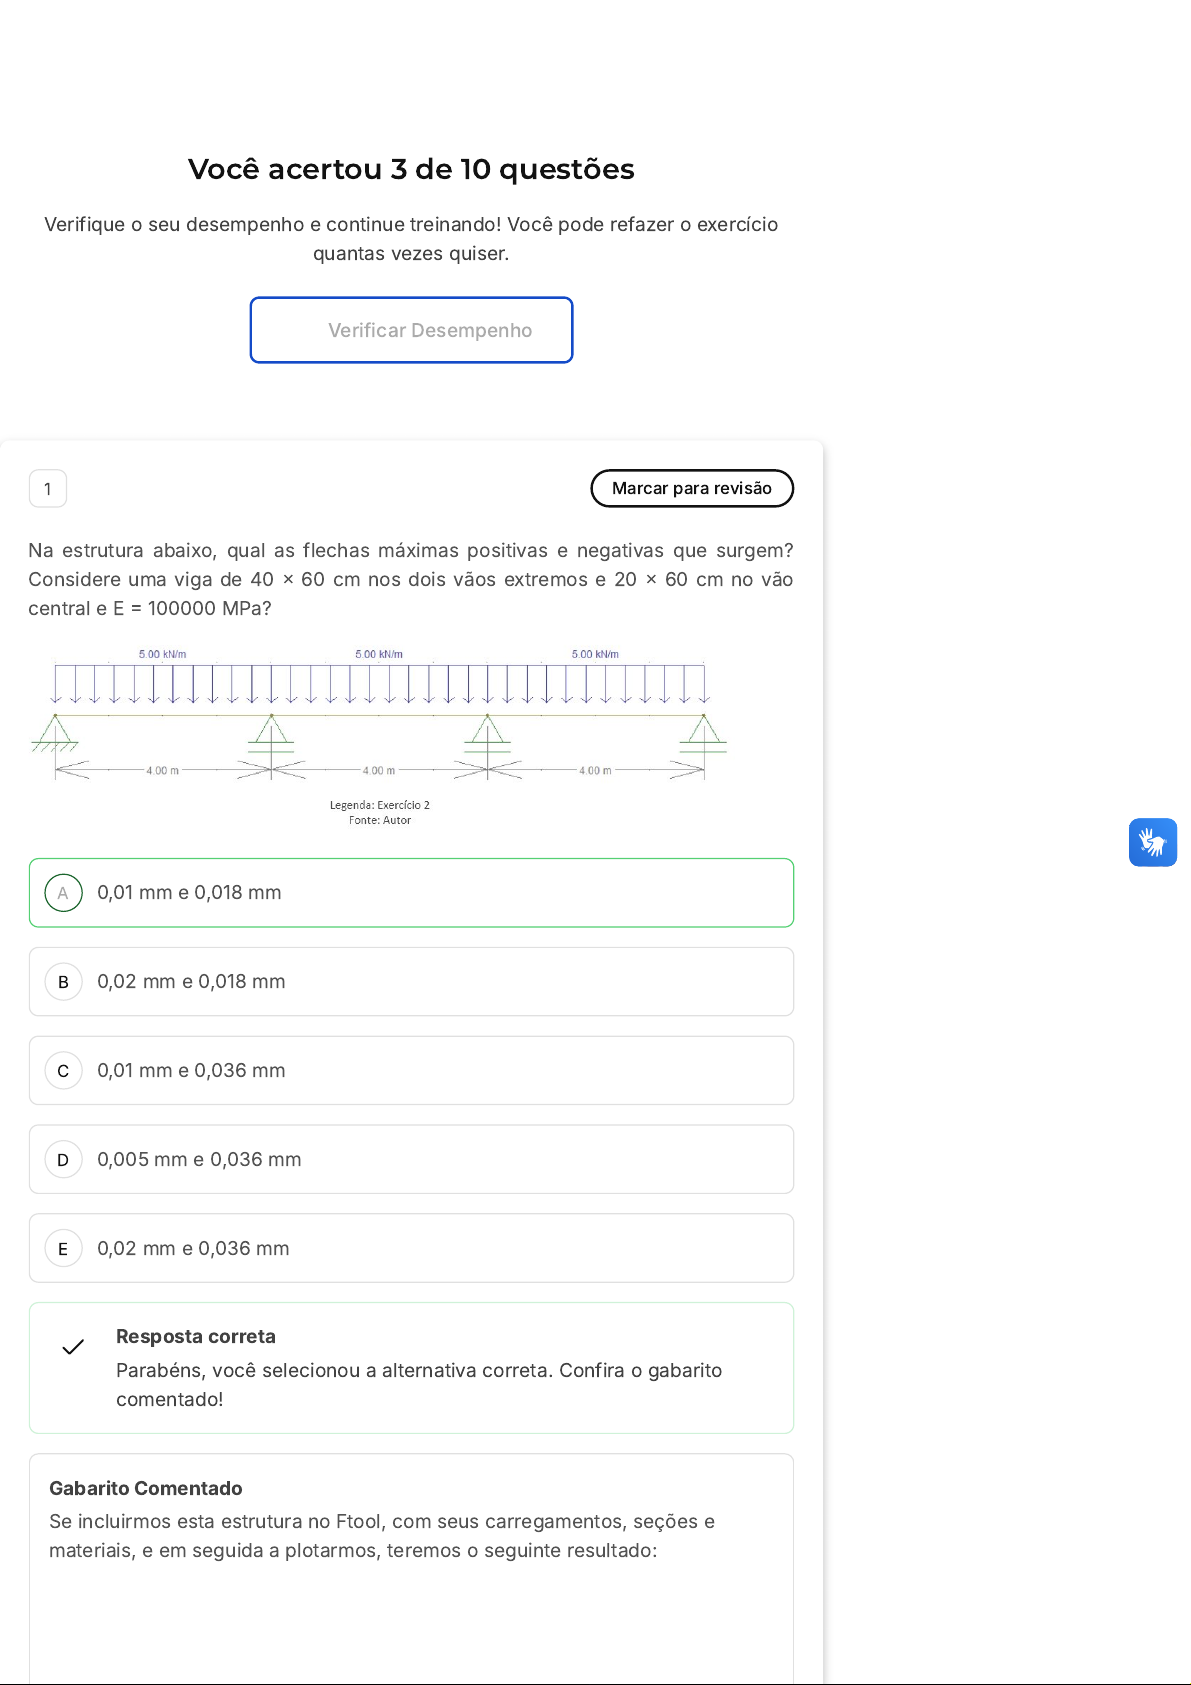Click the 'Legenda: Exercício 2' caption

click(x=380, y=805)
